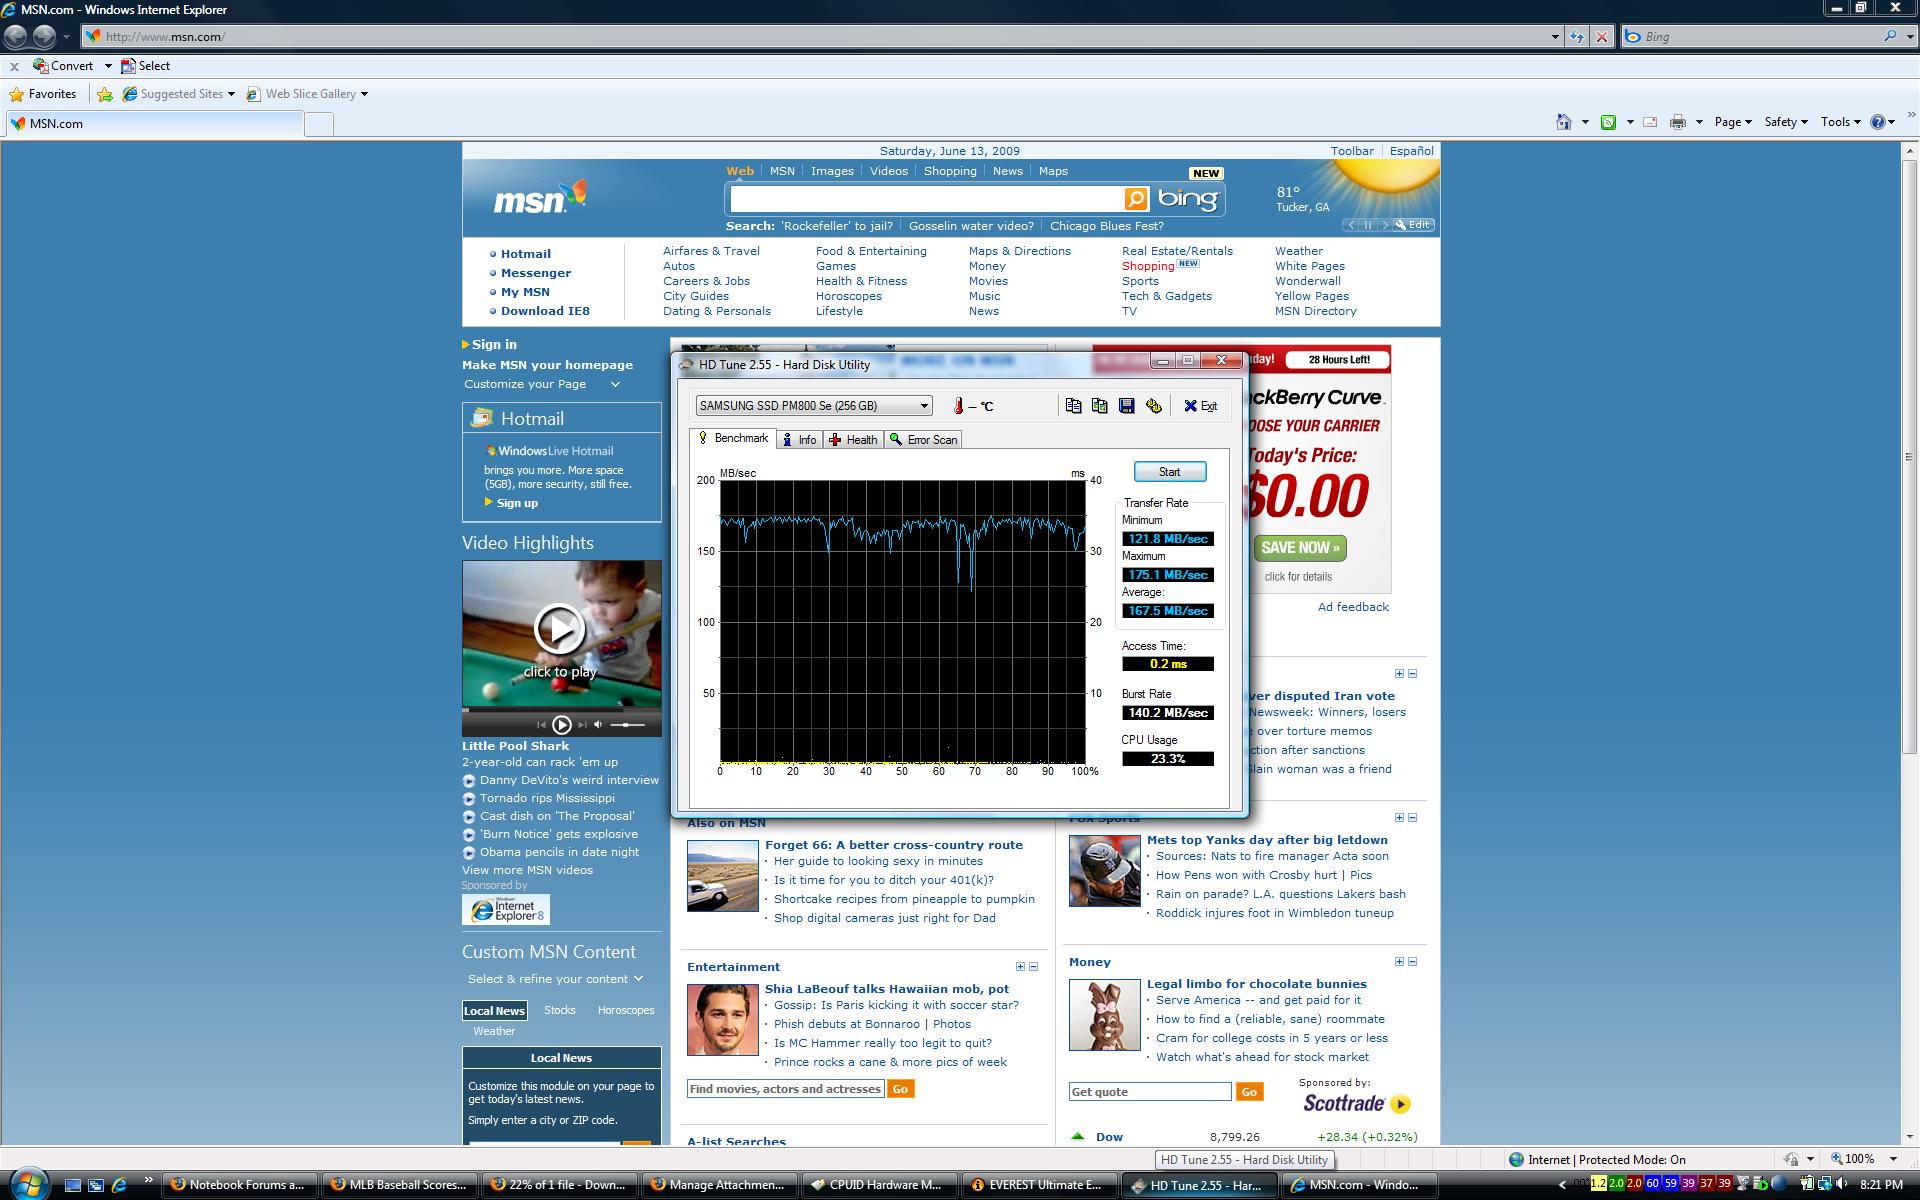
Task: Open the address bar history dropdown
Action: point(1555,37)
